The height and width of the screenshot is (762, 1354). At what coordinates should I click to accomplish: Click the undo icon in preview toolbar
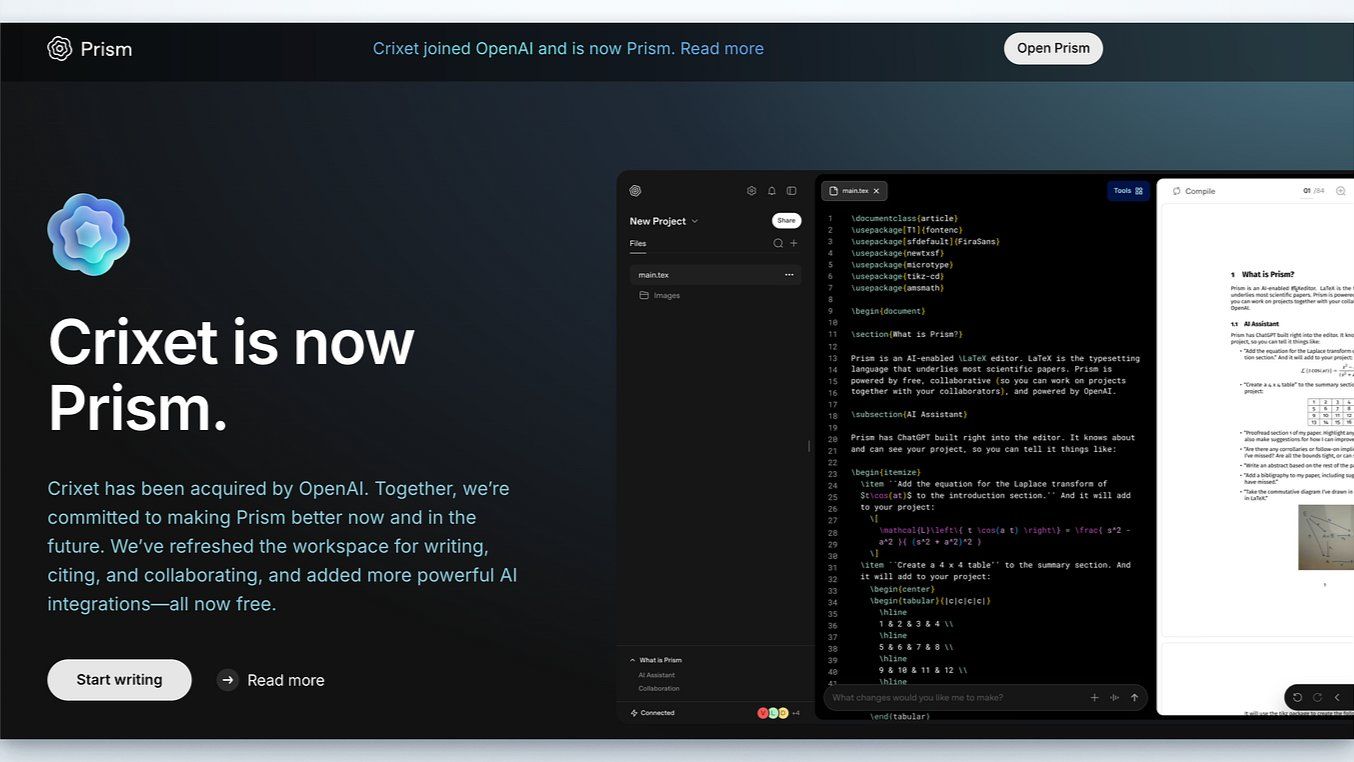click(x=1297, y=698)
